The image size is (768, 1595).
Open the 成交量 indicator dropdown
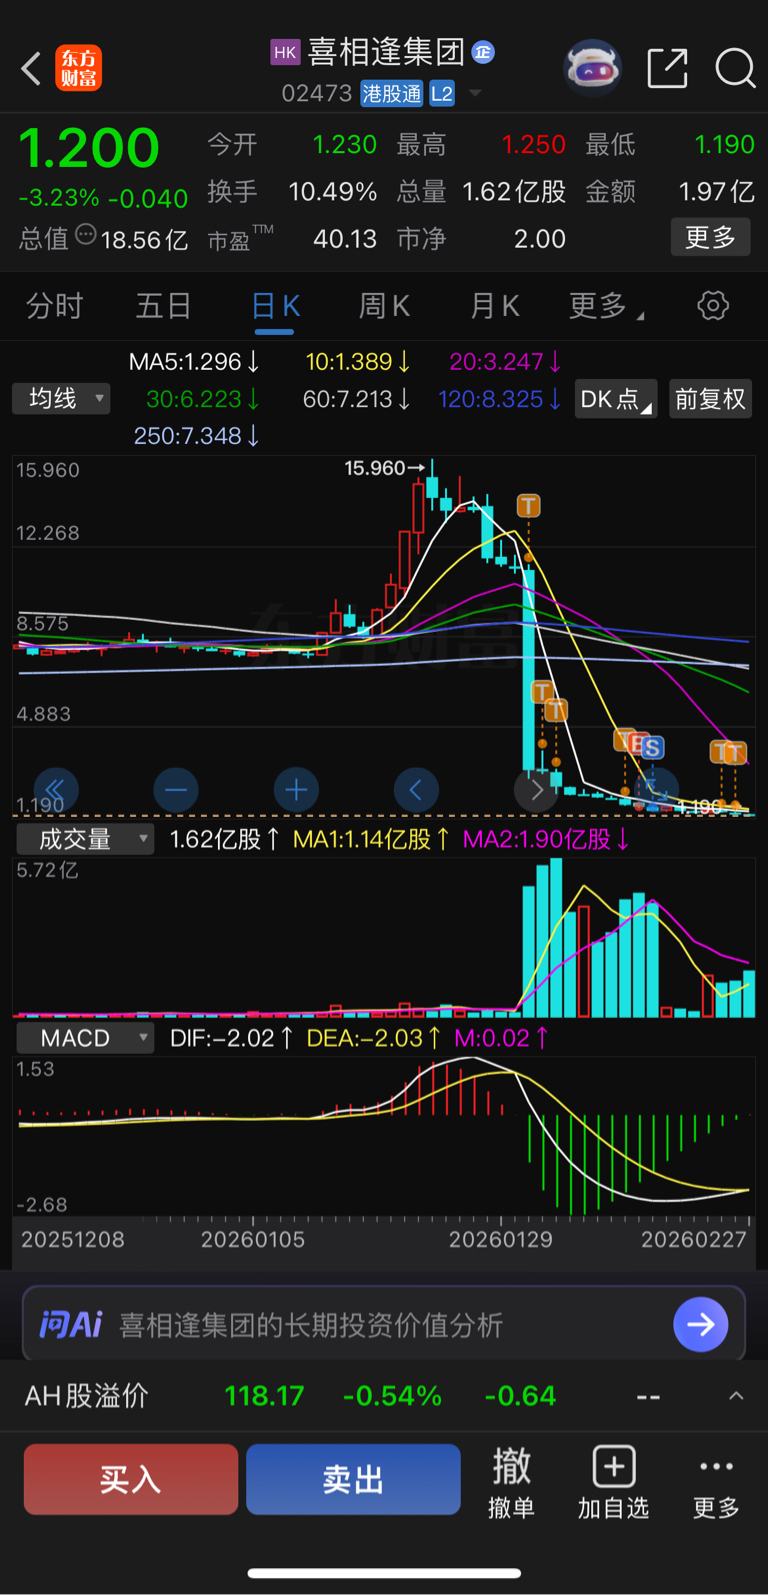click(85, 839)
